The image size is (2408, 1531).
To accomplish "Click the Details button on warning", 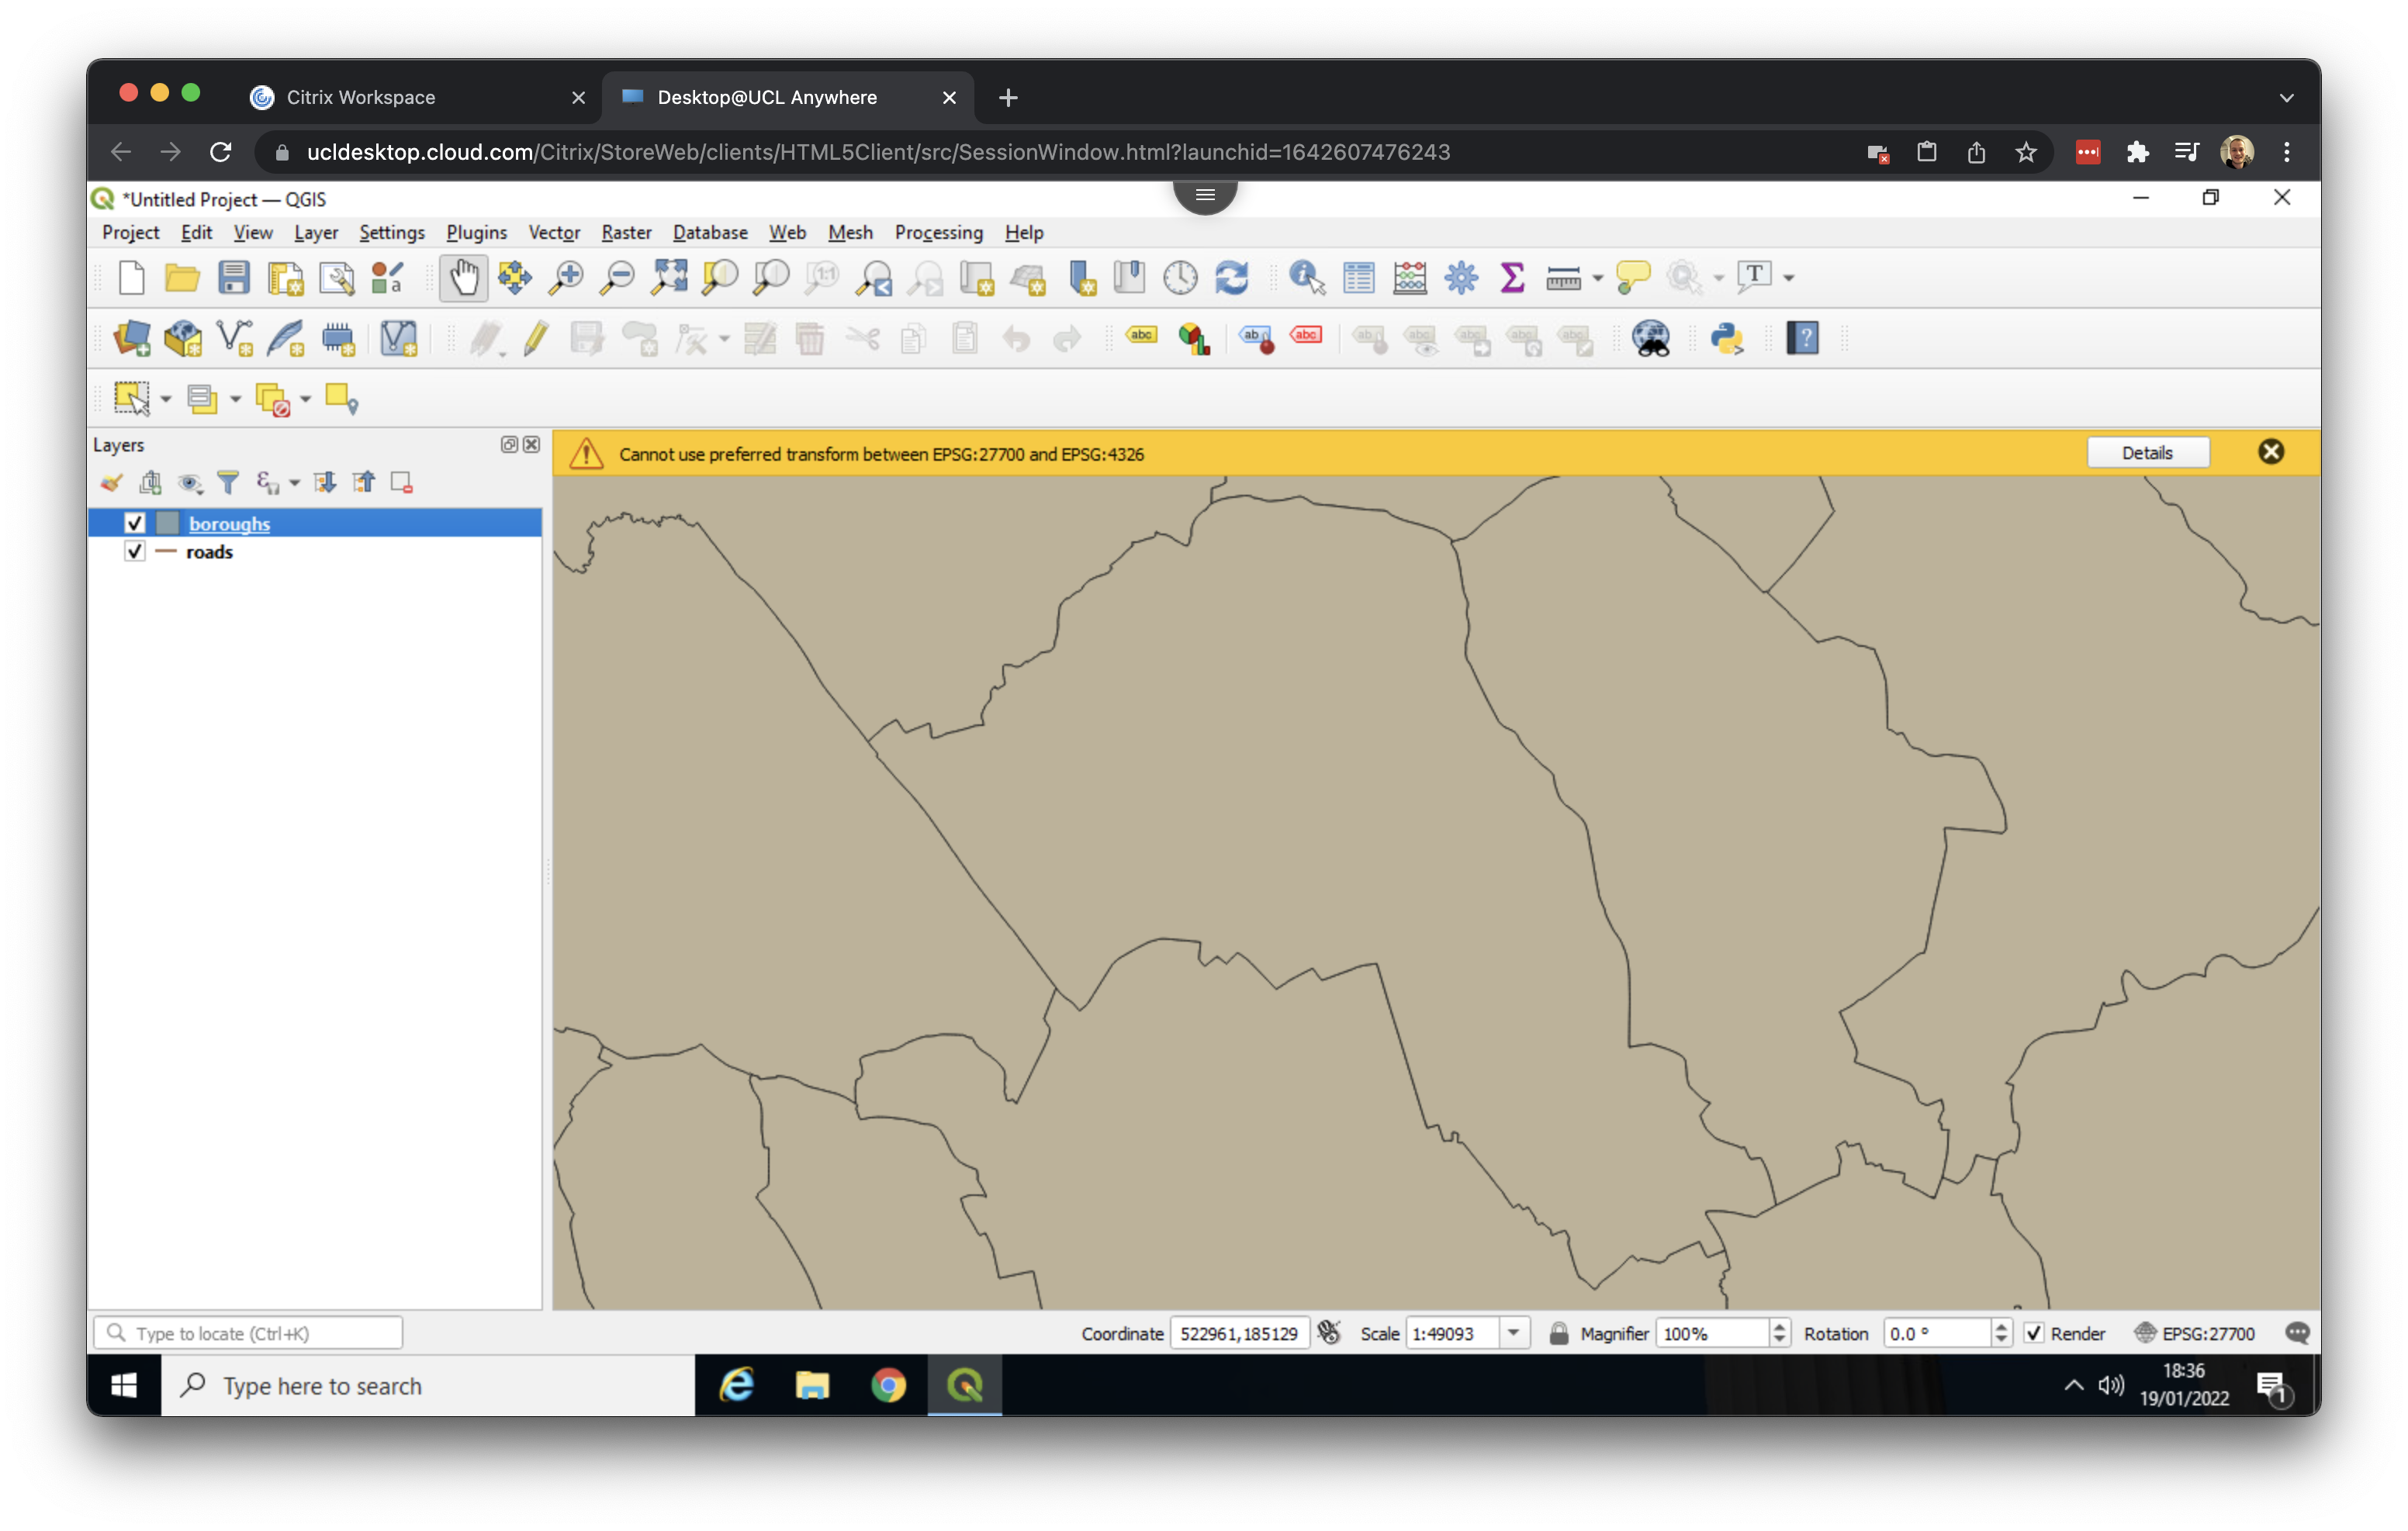I will (x=2147, y=453).
